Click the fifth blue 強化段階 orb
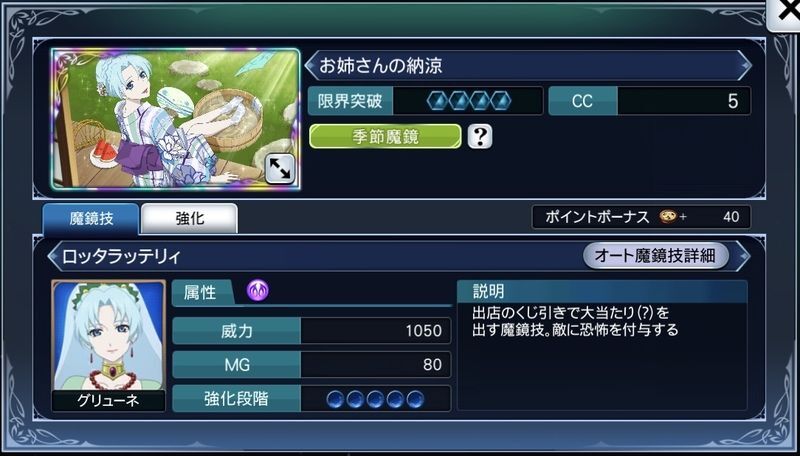 [415, 399]
